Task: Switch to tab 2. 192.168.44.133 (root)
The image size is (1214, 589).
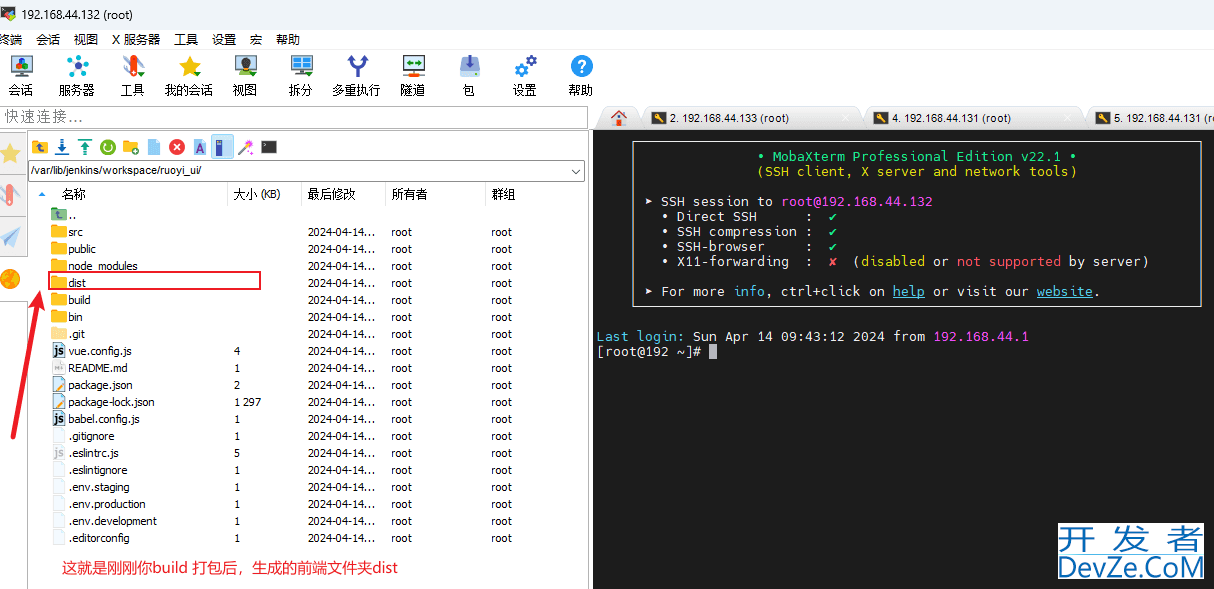Action: (750, 118)
